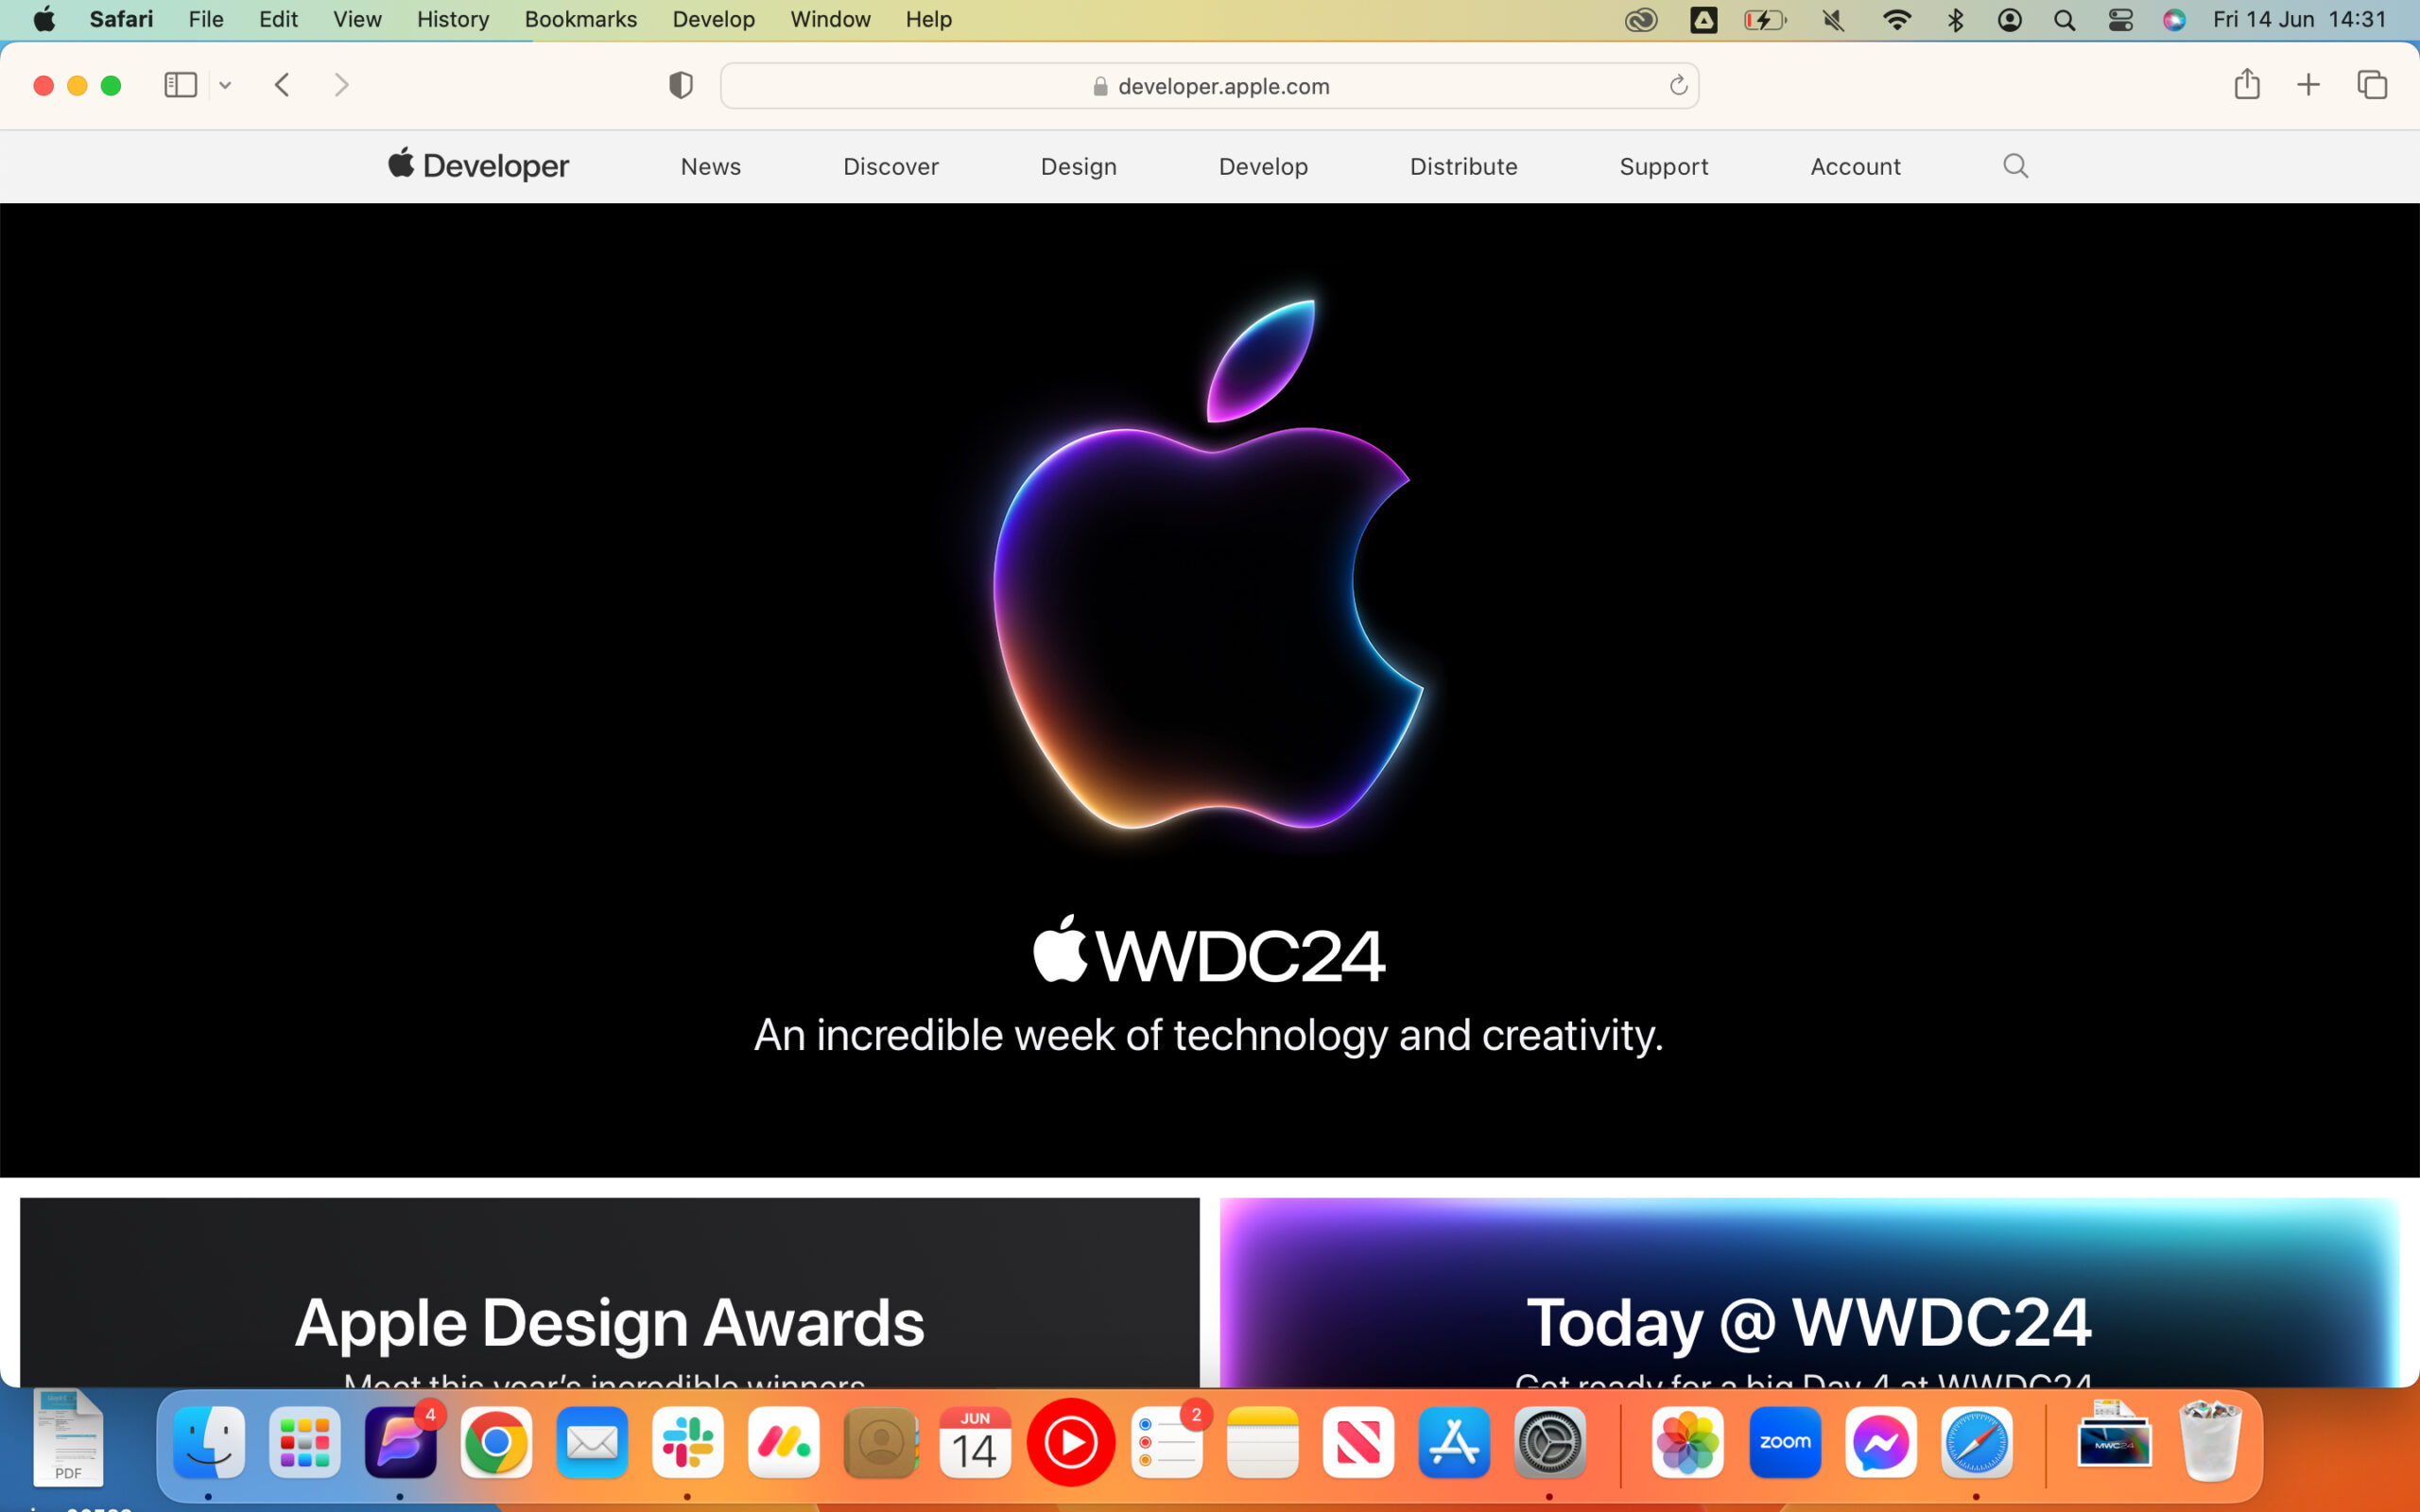
Task: Expand the sidebar options chevron
Action: pyautogui.click(x=224, y=84)
